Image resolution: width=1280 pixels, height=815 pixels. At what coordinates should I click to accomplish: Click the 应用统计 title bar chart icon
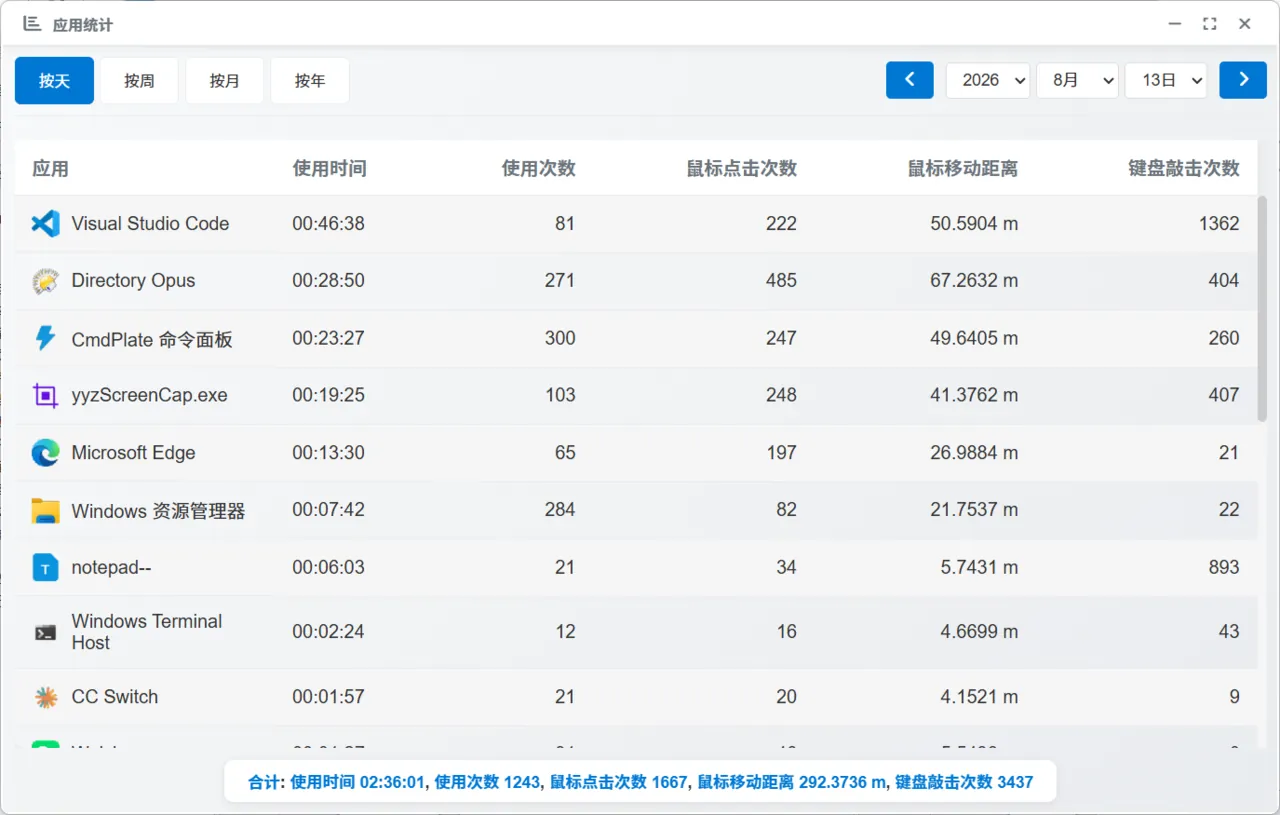pyautogui.click(x=32, y=24)
